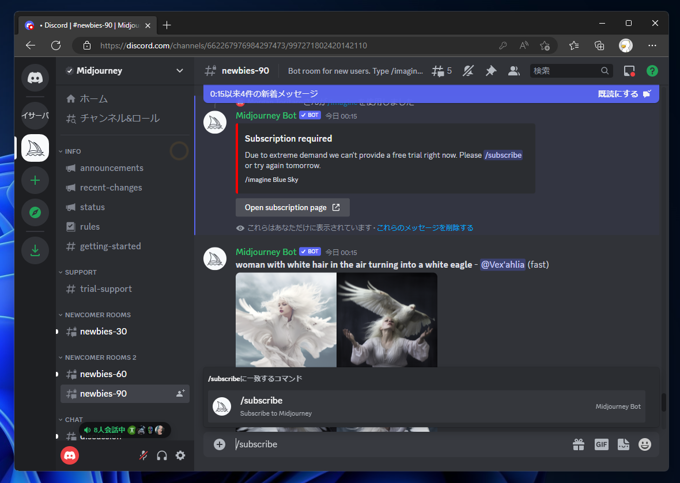Open the emoji picker smiley
The image size is (680, 483).
(x=645, y=444)
